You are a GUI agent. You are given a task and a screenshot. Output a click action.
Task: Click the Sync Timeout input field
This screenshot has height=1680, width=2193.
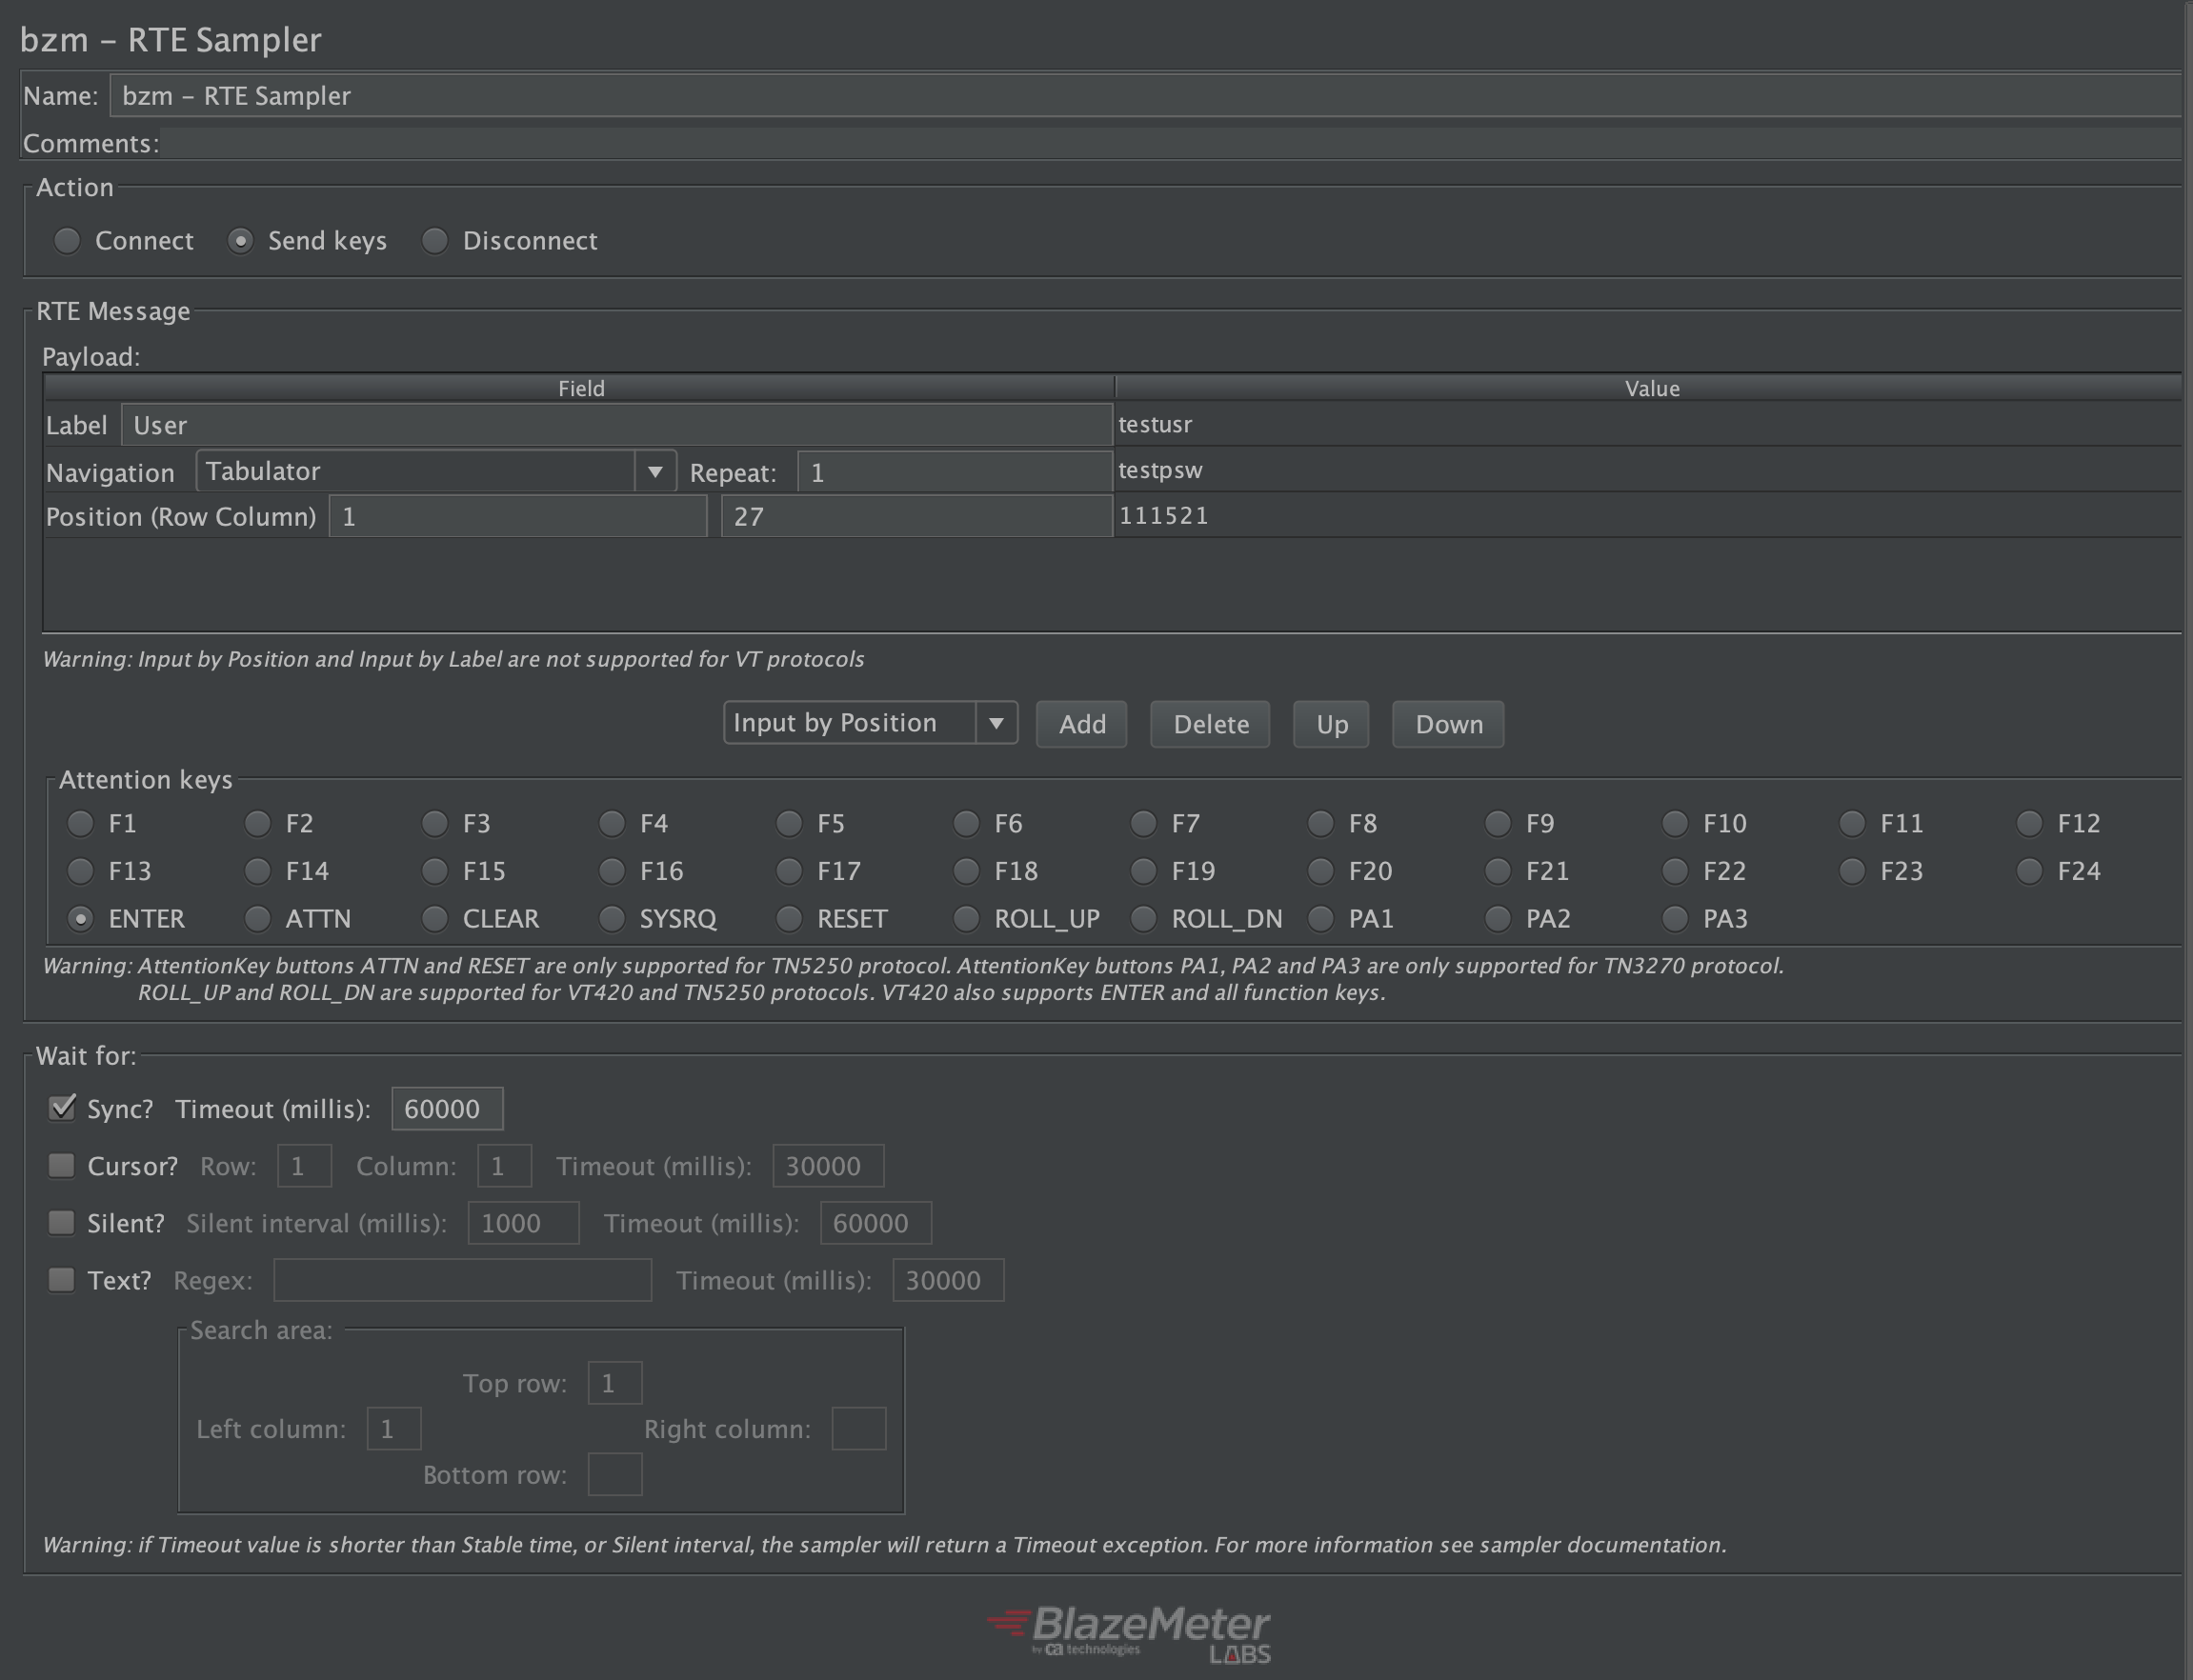point(446,1109)
